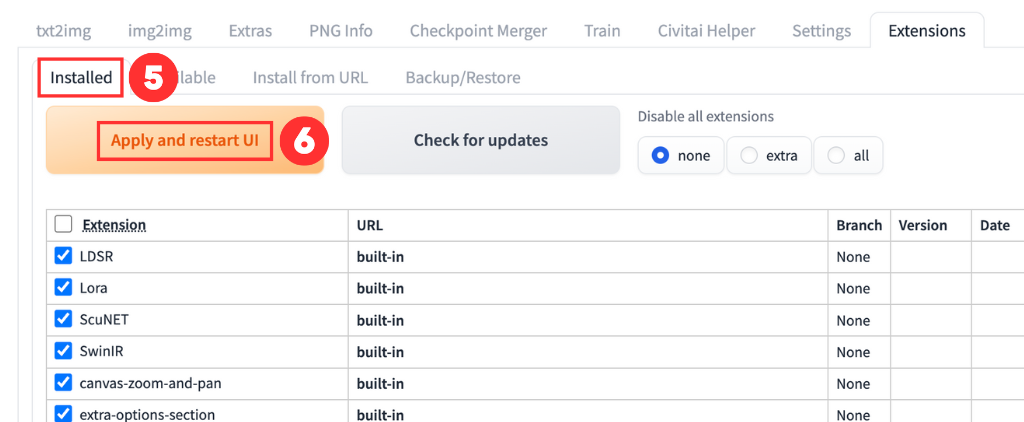The image size is (1024, 422).
Task: Choose 'all' to disable all extensions
Action: [848, 155]
